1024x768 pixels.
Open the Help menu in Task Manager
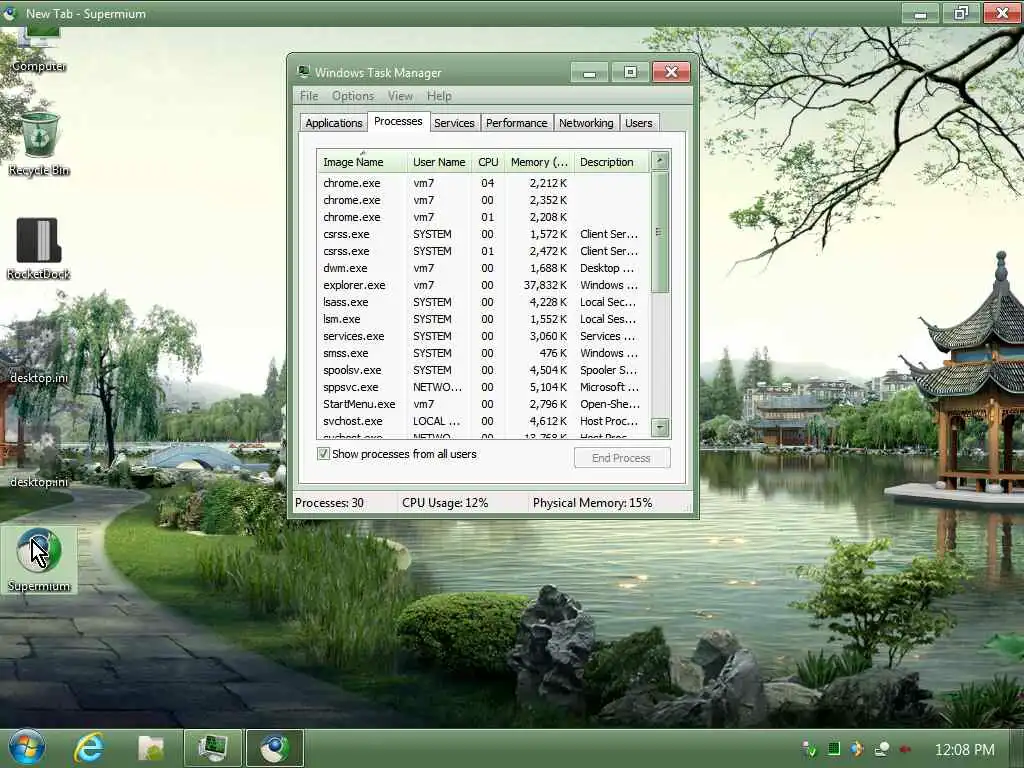(x=439, y=96)
